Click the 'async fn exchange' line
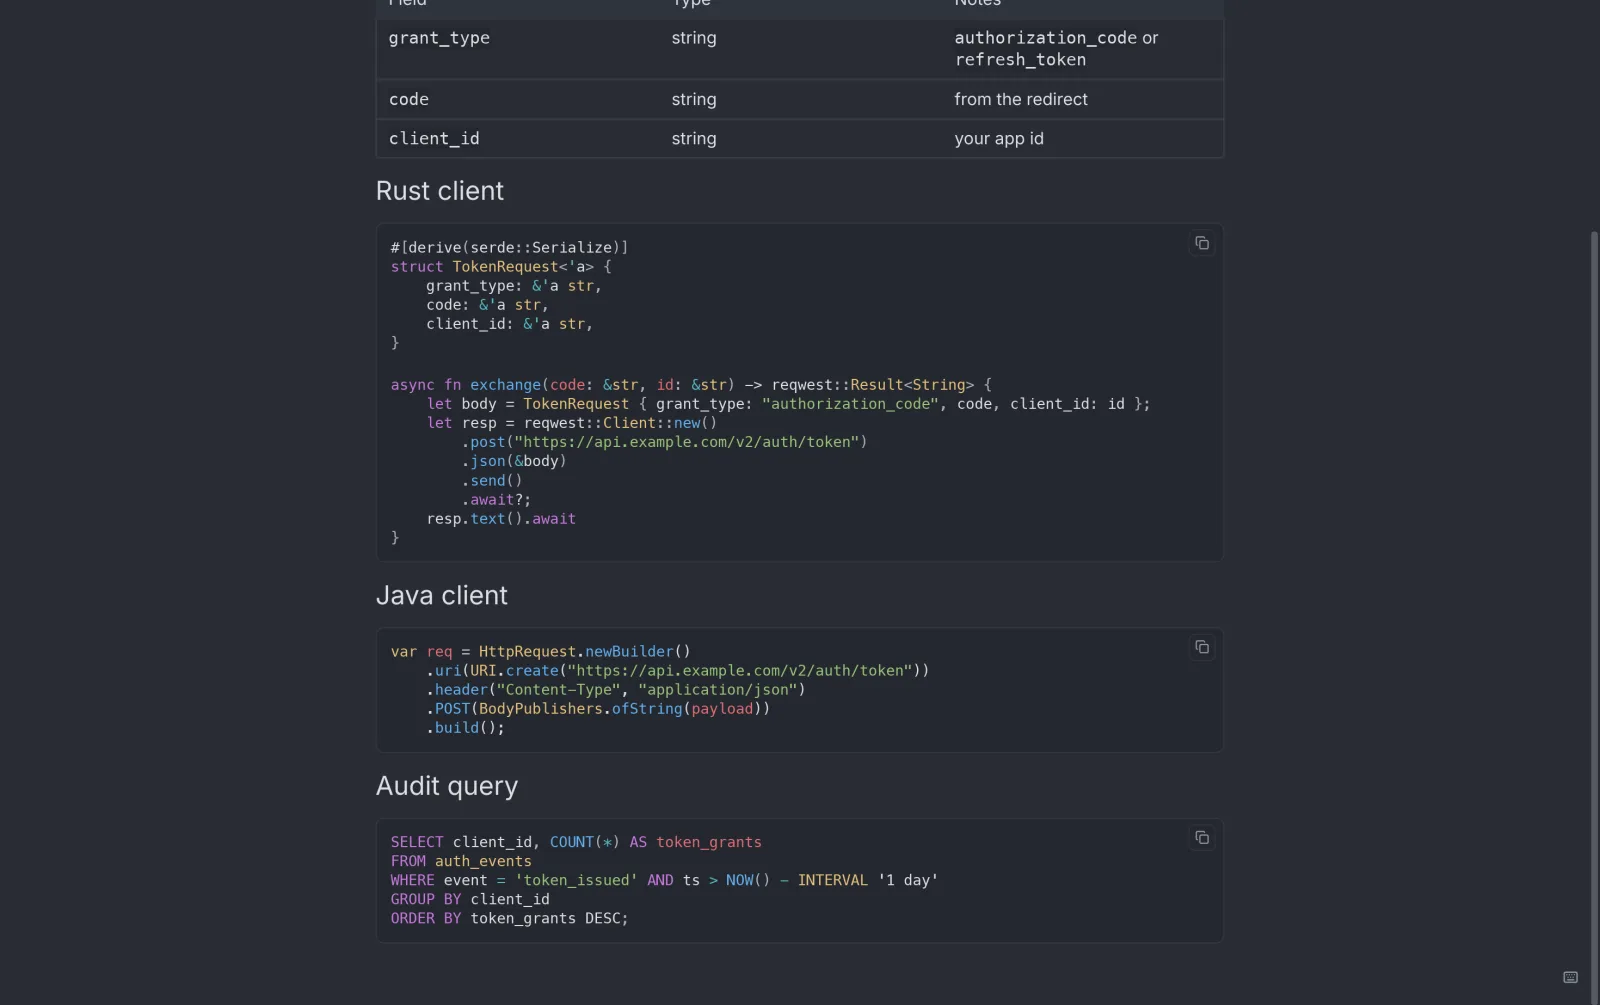 coord(691,385)
